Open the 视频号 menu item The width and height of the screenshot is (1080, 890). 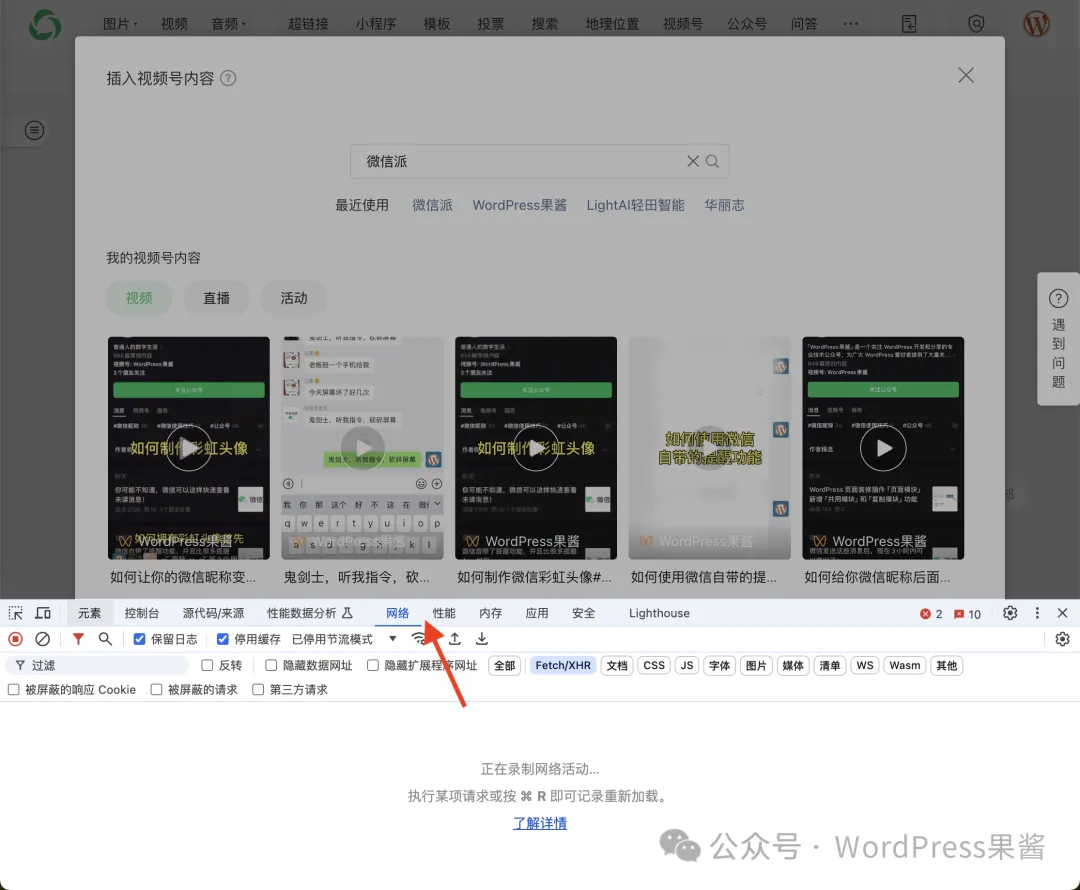click(x=683, y=24)
